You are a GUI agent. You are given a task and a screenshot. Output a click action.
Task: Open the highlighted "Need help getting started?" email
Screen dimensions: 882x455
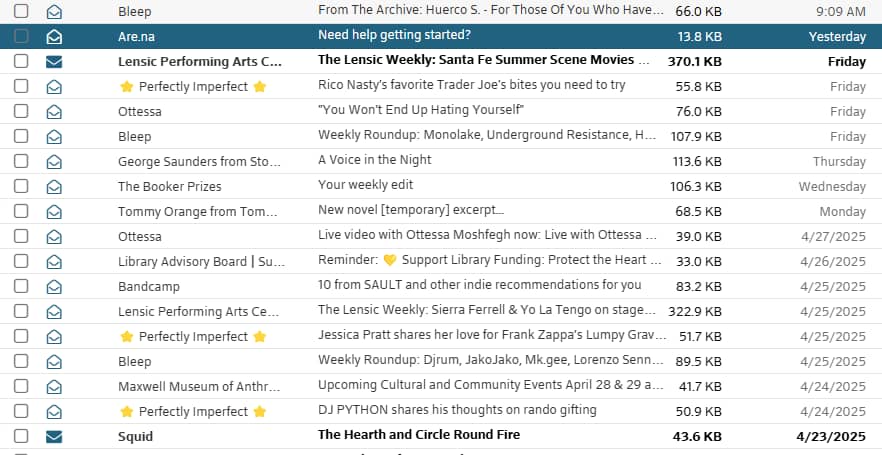(394, 35)
